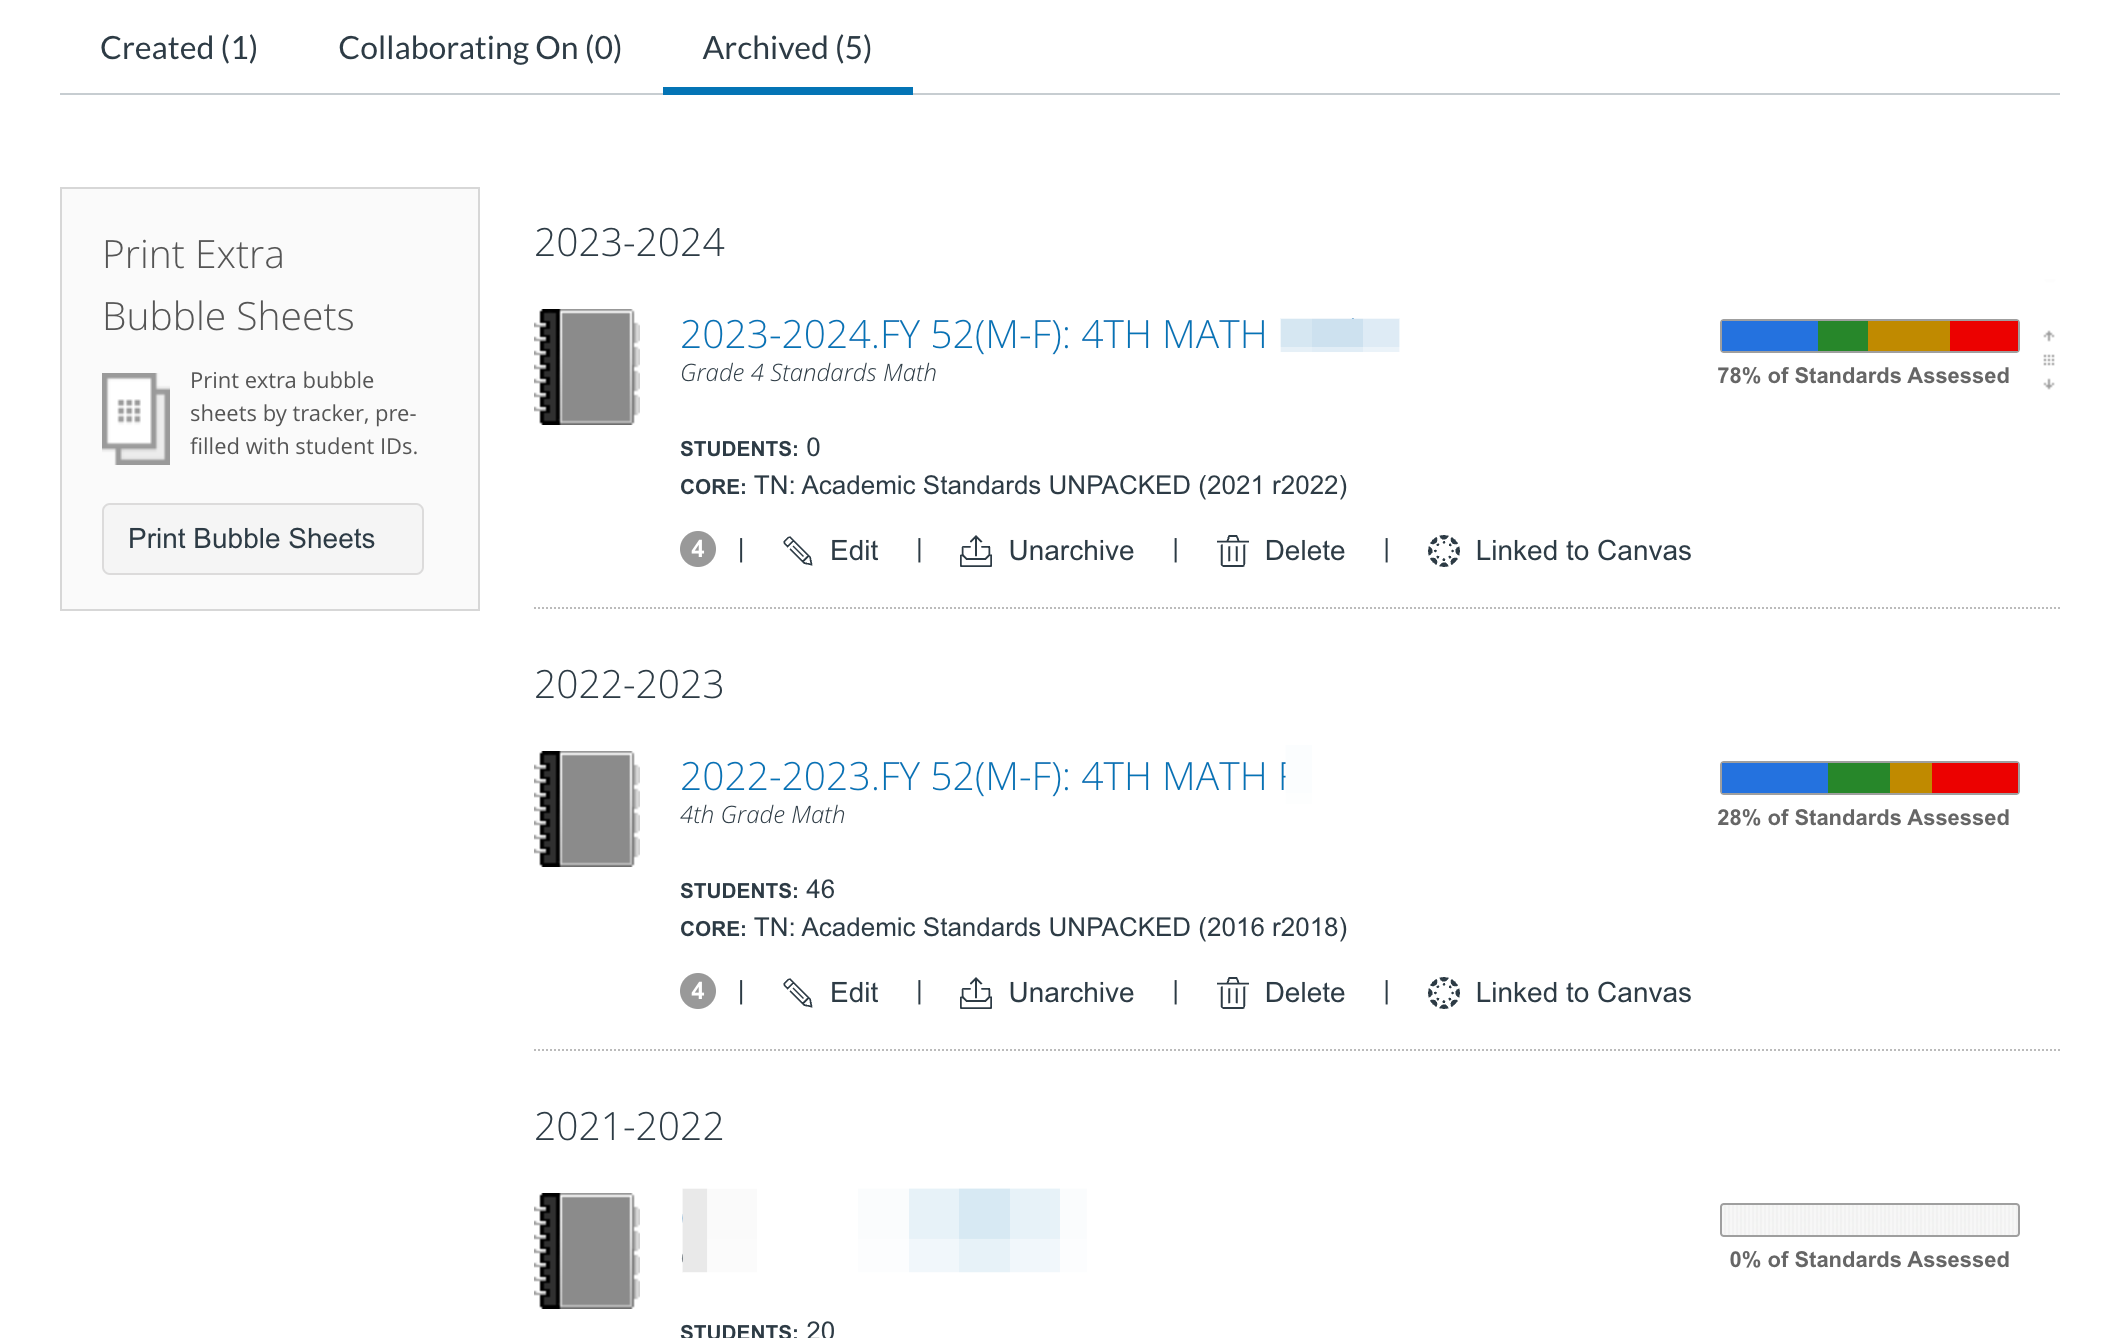The height and width of the screenshot is (1338, 2120).
Task: Click the notebook thumbnail for the 2023-2024 tracker
Action: pyautogui.click(x=588, y=367)
